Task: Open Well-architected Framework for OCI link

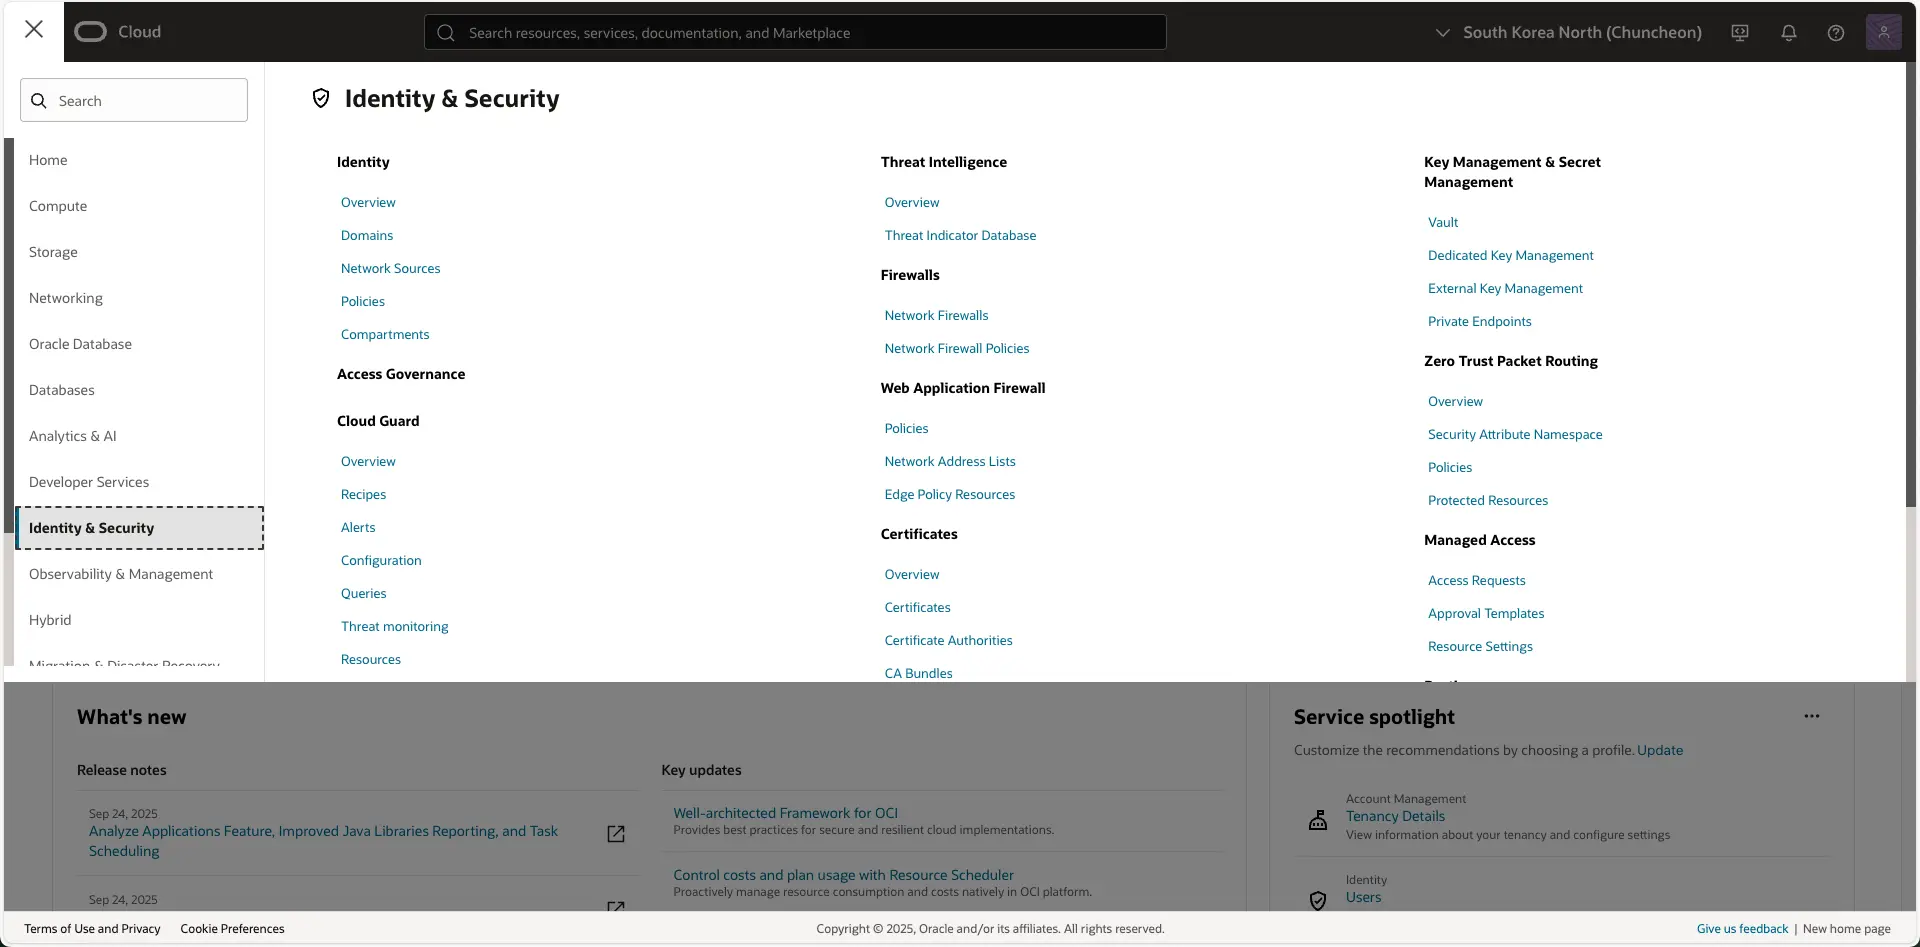Action: pos(785,813)
